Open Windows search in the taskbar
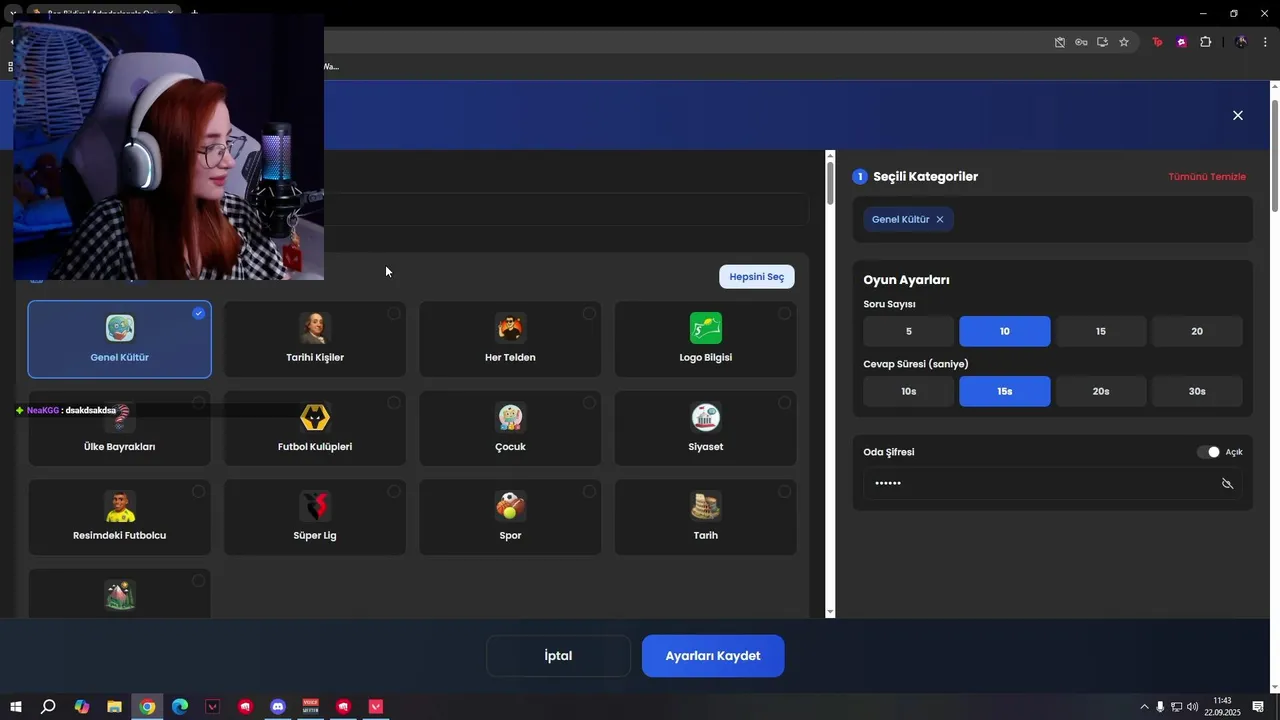 tap(48, 707)
